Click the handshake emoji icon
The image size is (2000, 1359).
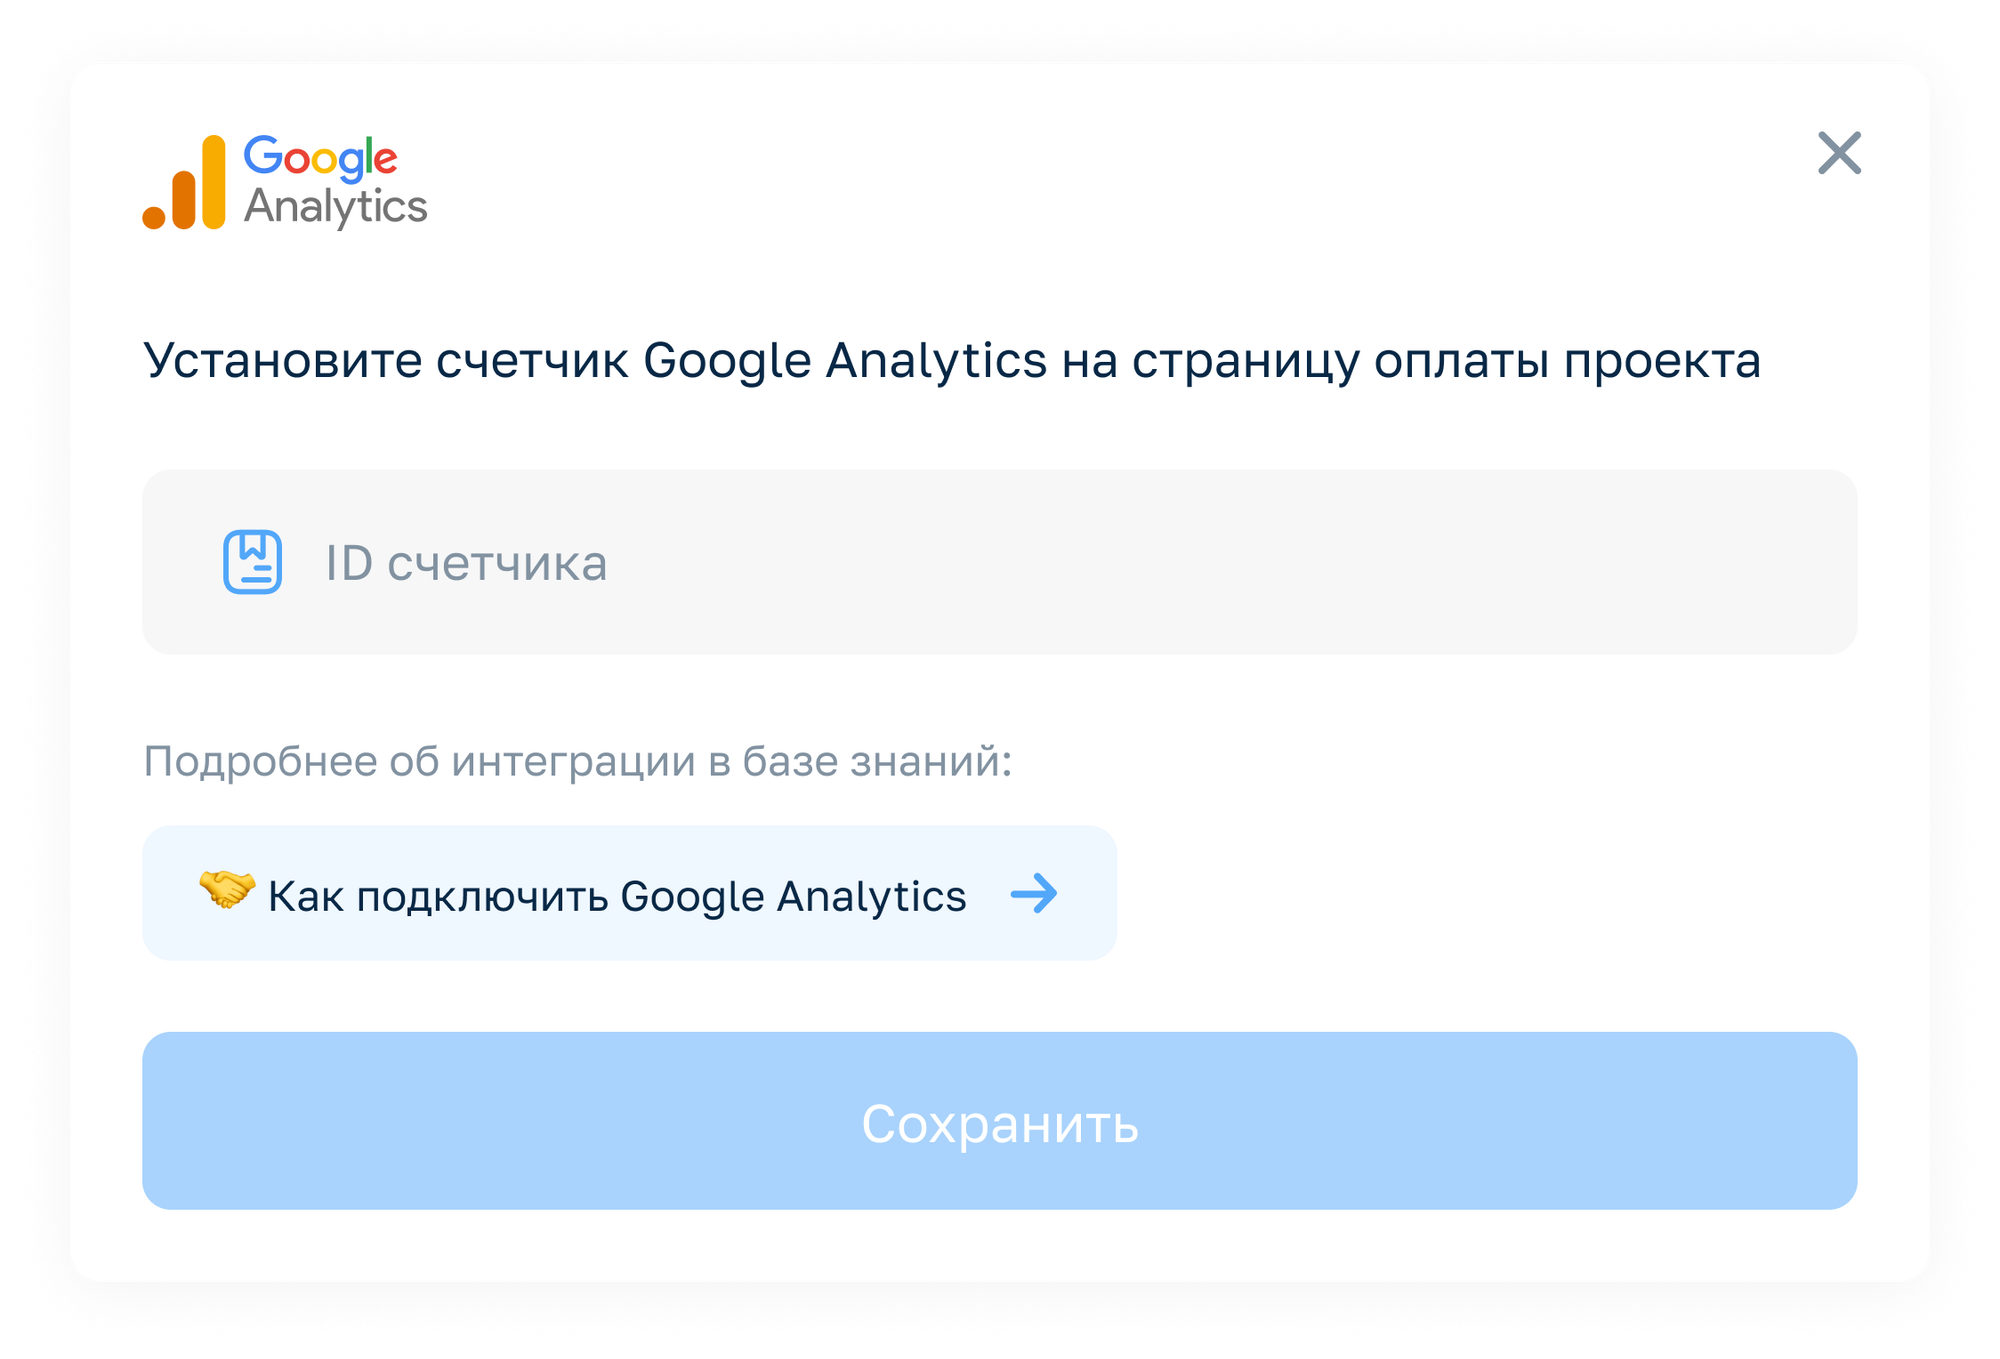[227, 890]
